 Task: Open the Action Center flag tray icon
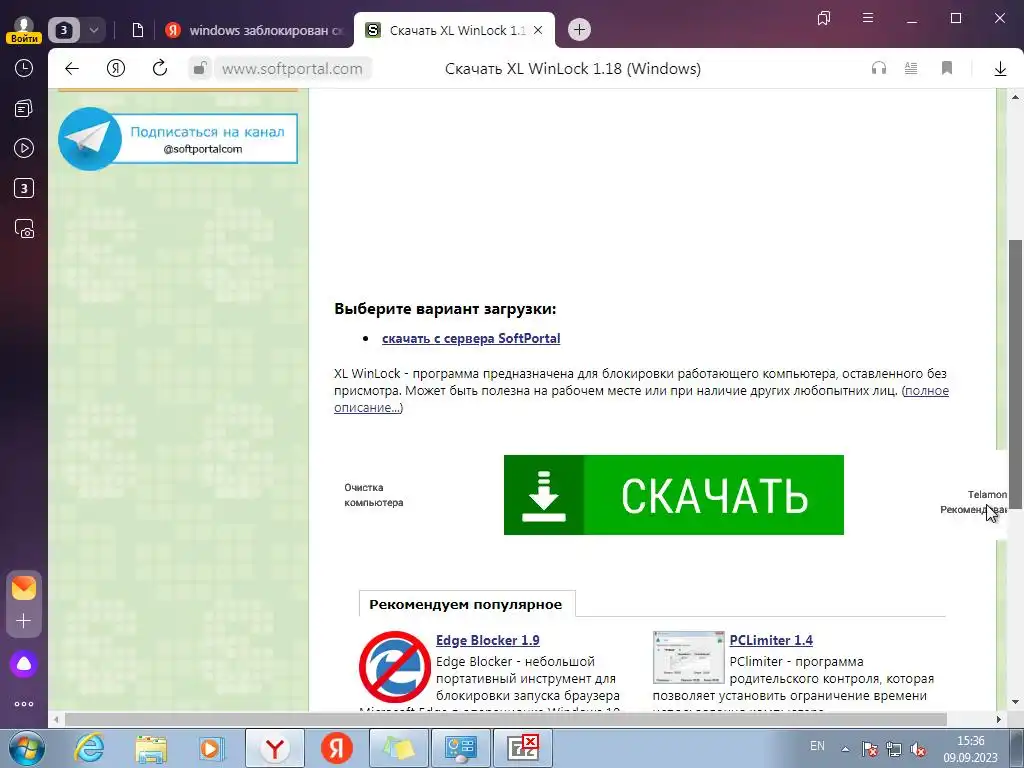coord(869,749)
